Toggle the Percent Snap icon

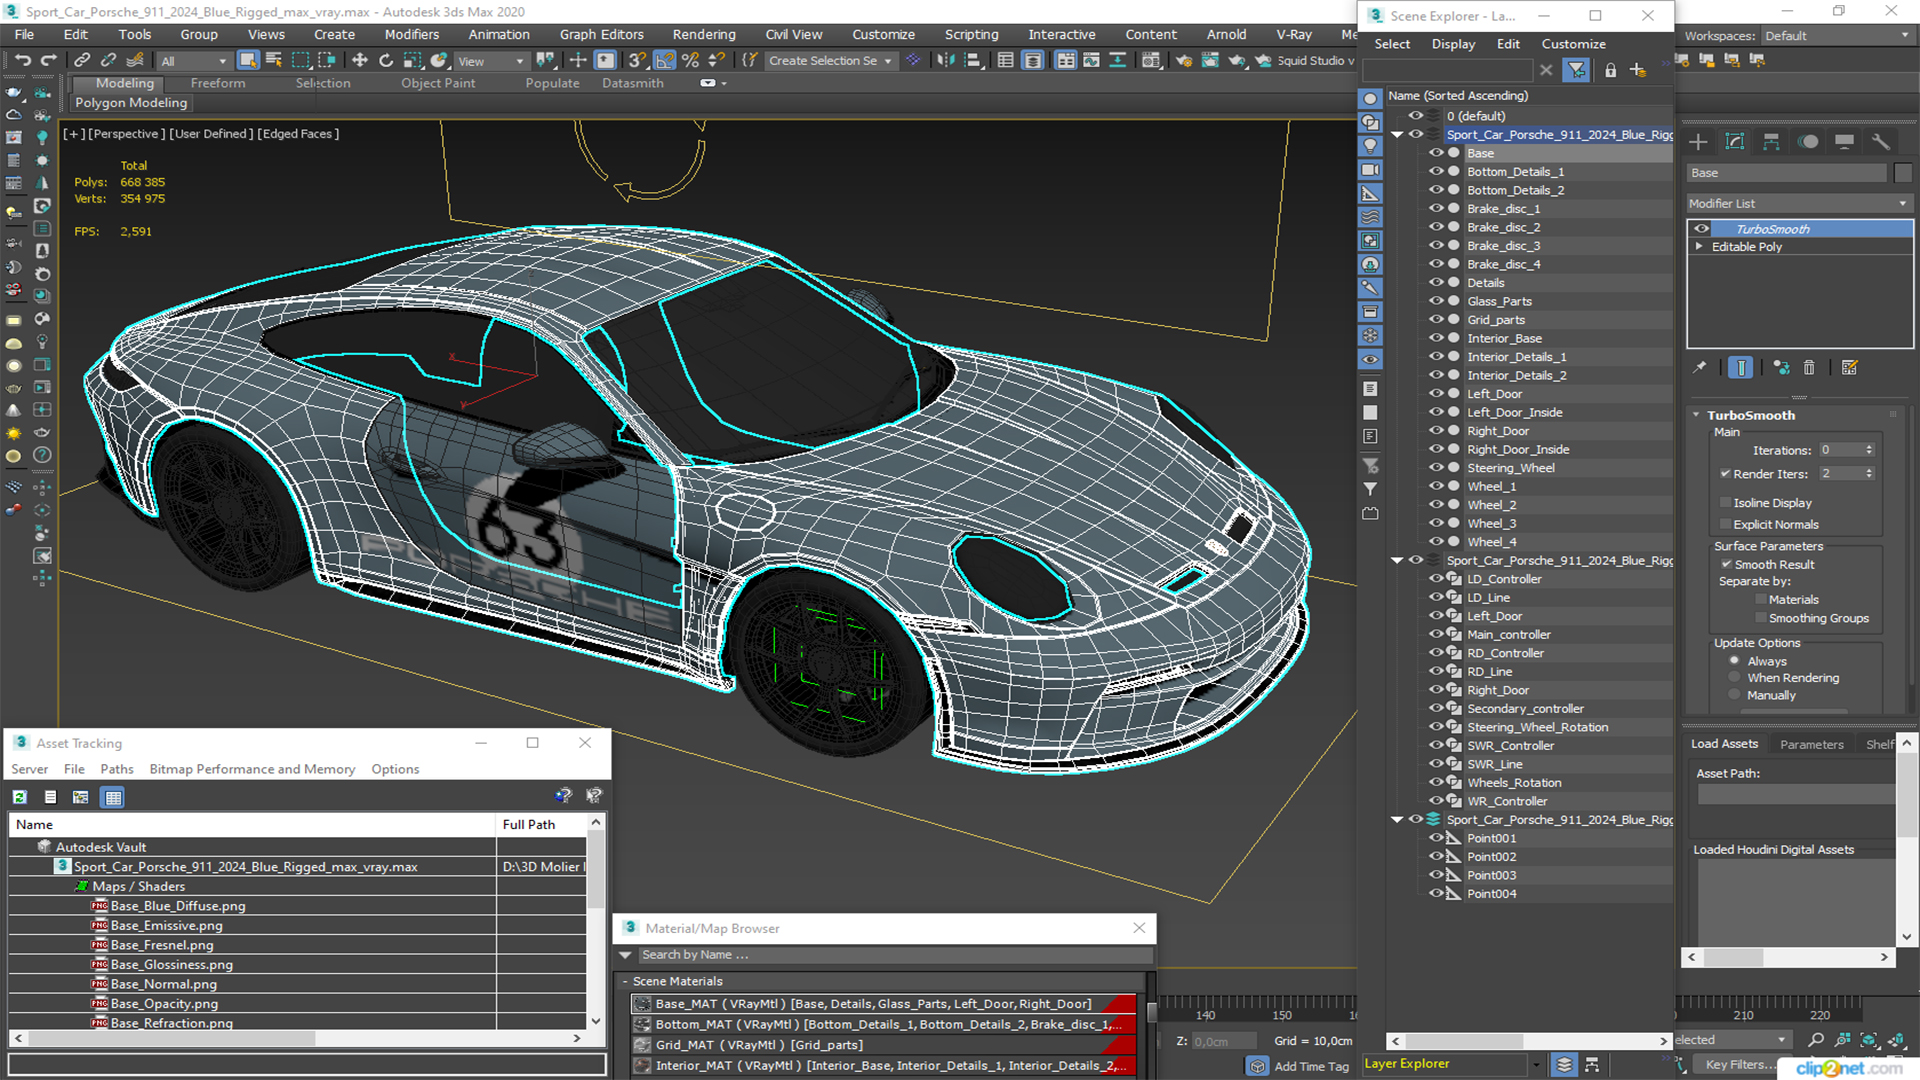click(x=690, y=60)
